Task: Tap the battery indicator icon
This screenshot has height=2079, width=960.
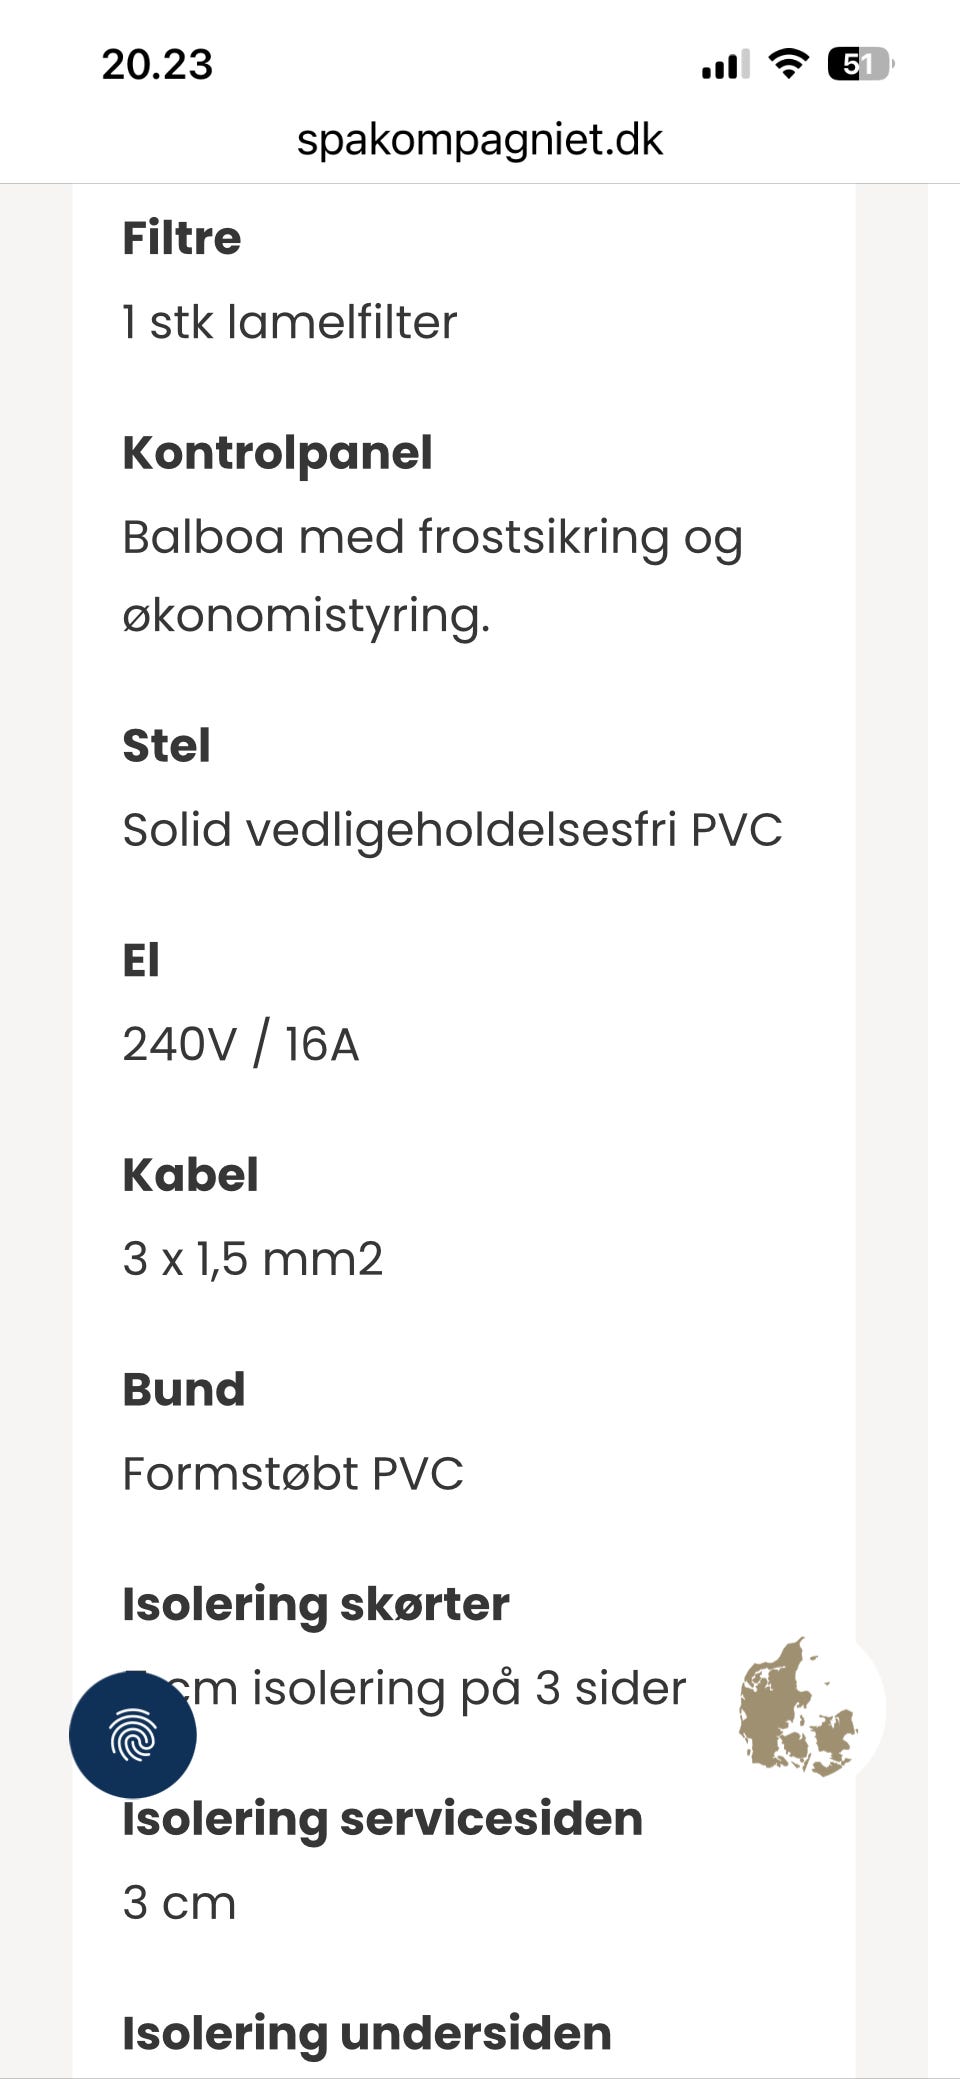Action: pos(859,65)
